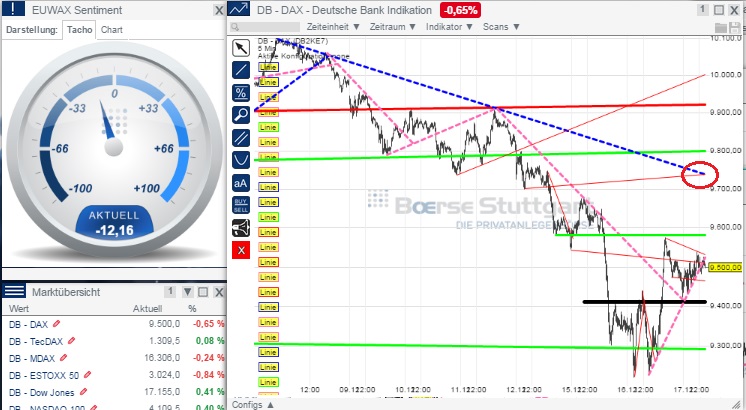Click the -0,65% change badge in chart title
This screenshot has width=746, height=410.
click(461, 10)
